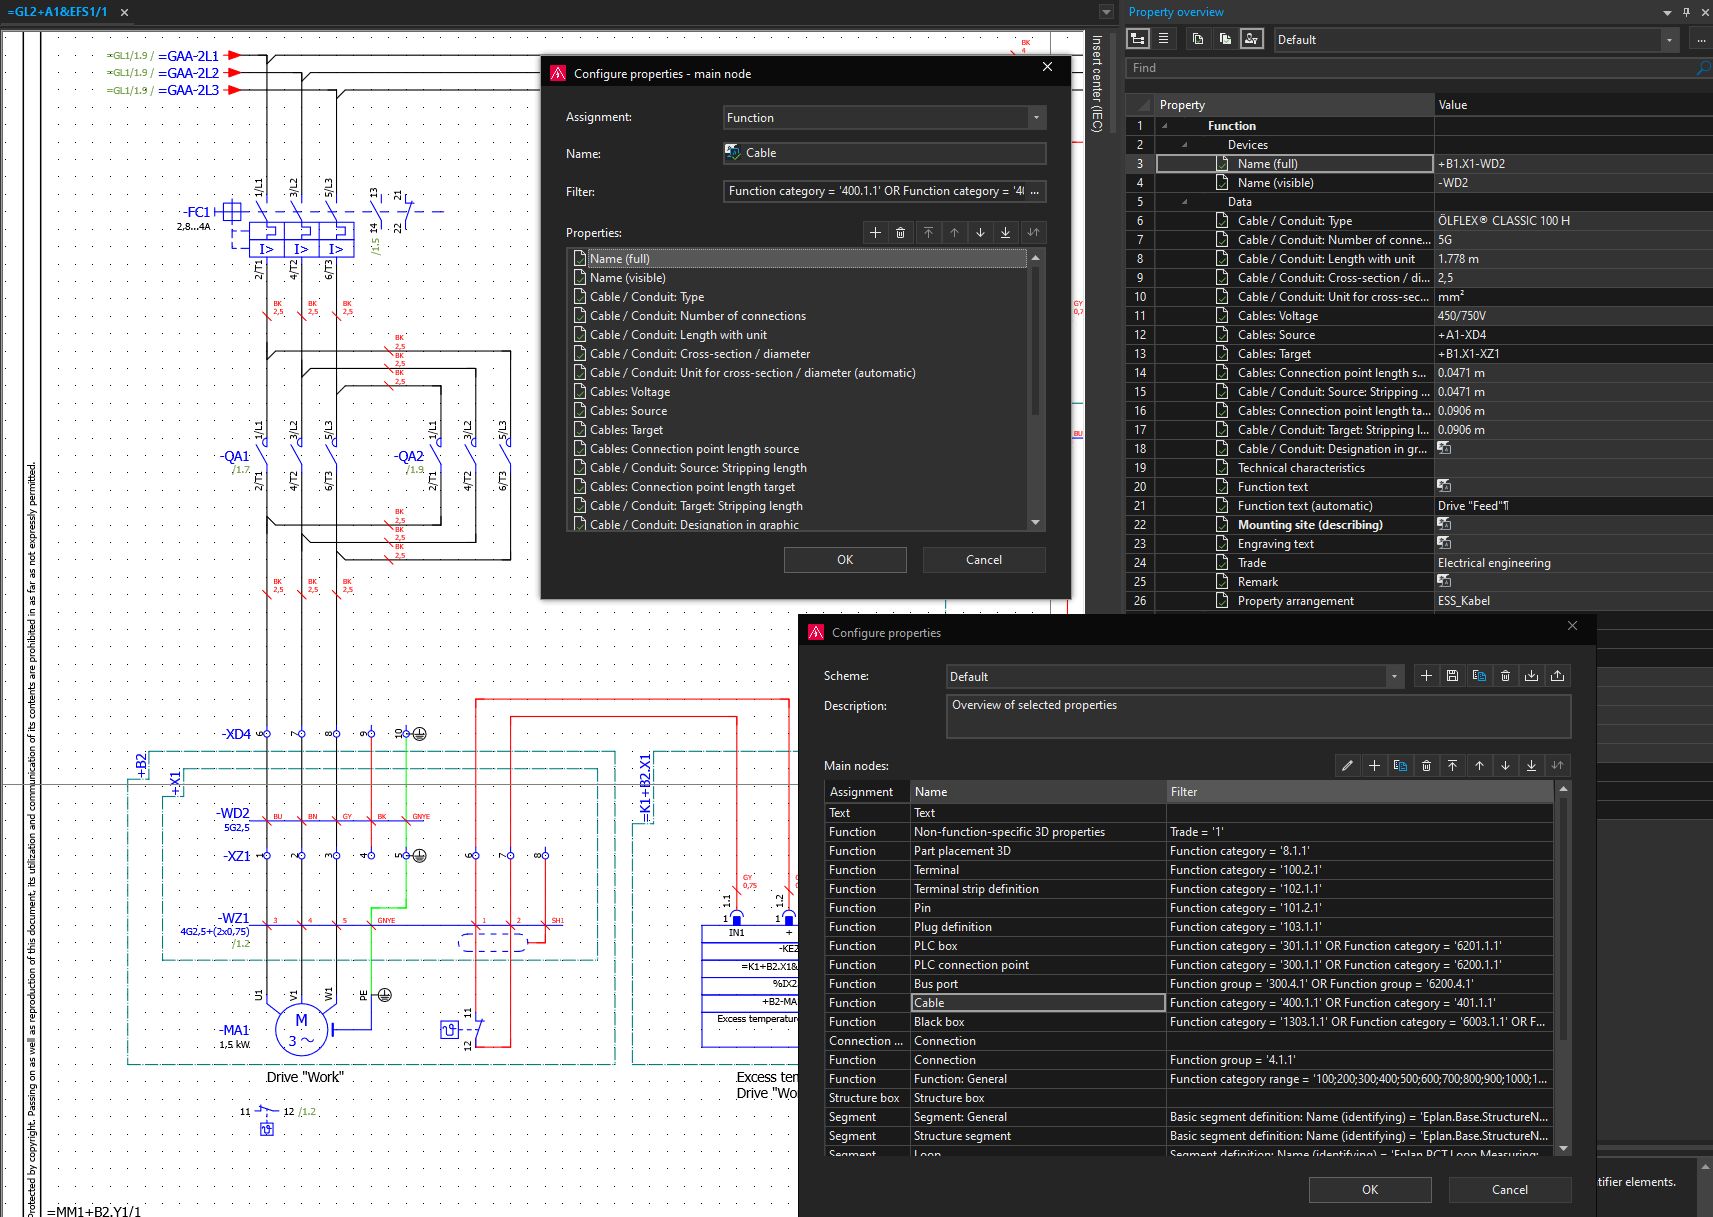Open the Insert center (IEC) side tab
This screenshot has height=1217, width=1713.
point(1097,85)
